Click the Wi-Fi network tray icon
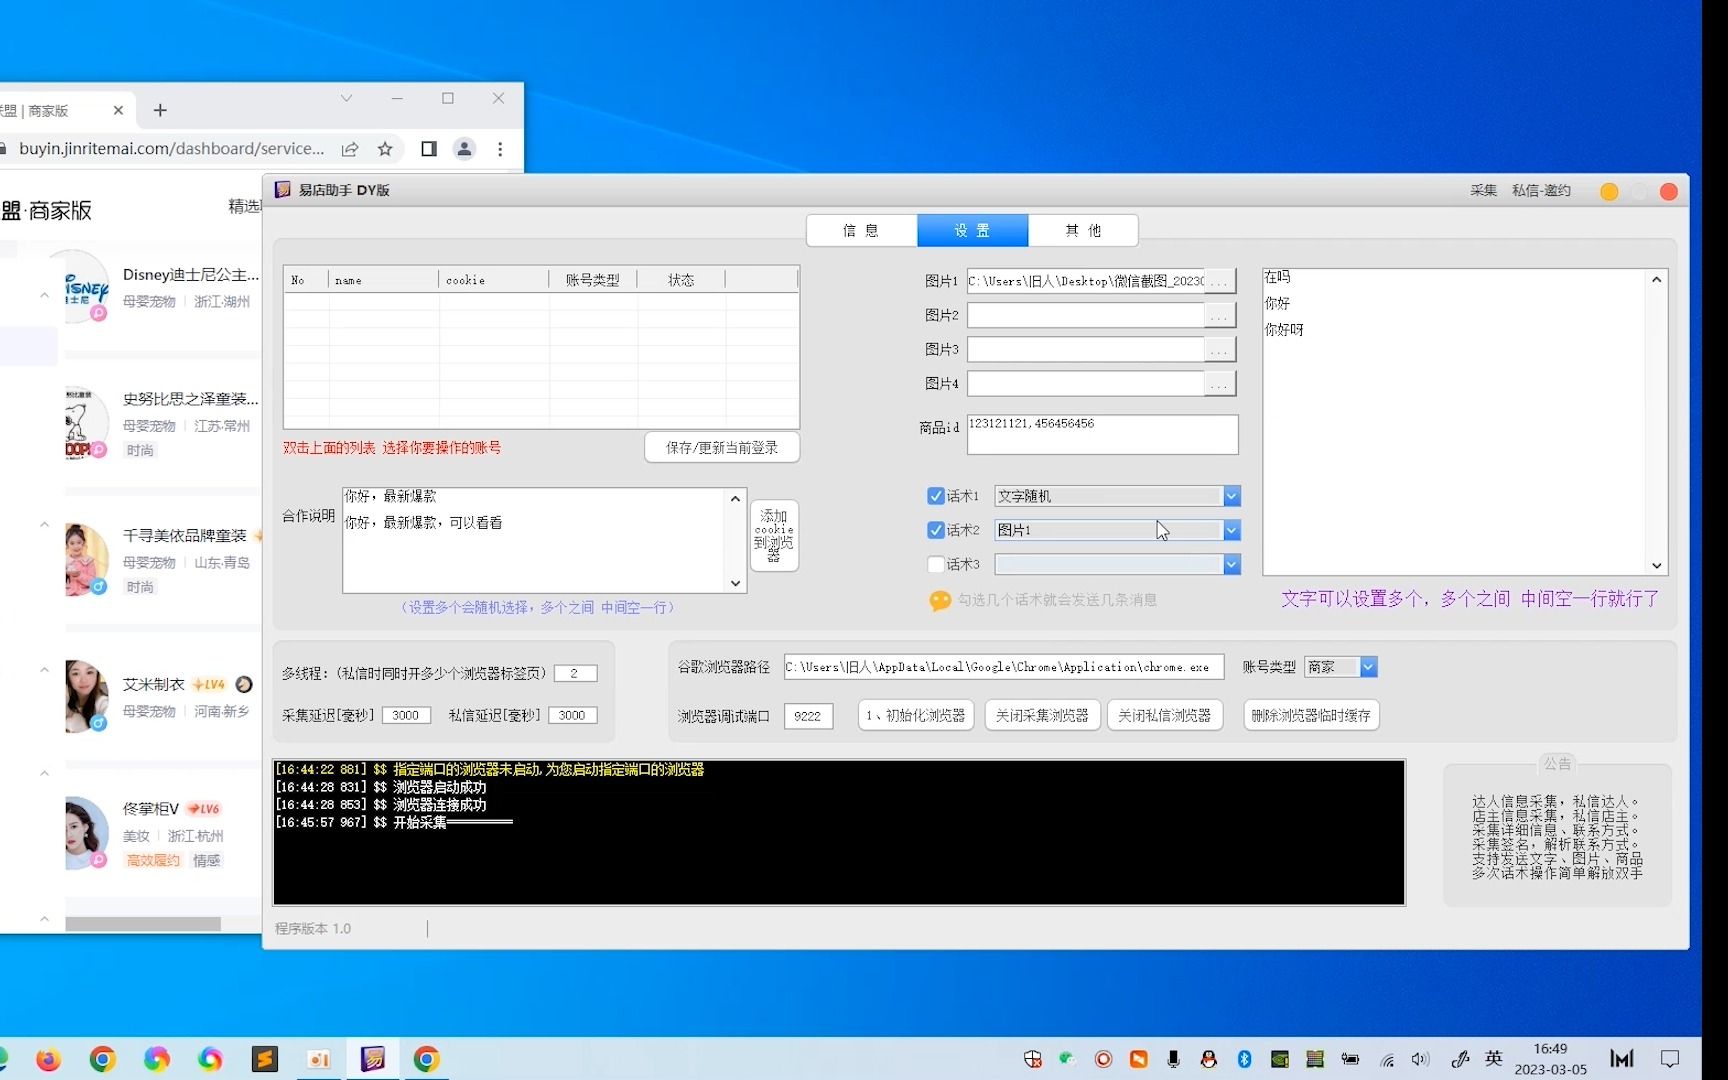 1386,1059
